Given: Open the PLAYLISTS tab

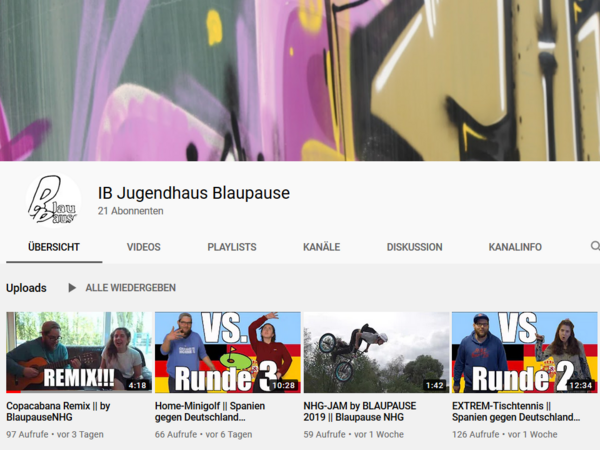Looking at the screenshot, I should pos(232,247).
